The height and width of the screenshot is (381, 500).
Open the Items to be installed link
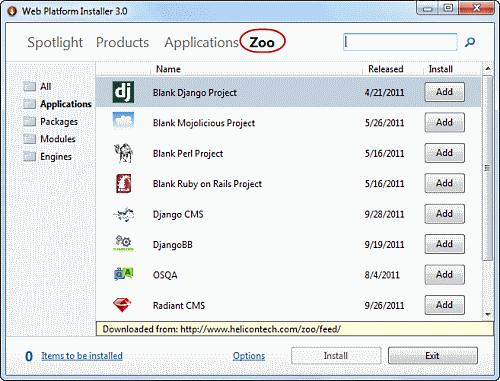(x=82, y=356)
